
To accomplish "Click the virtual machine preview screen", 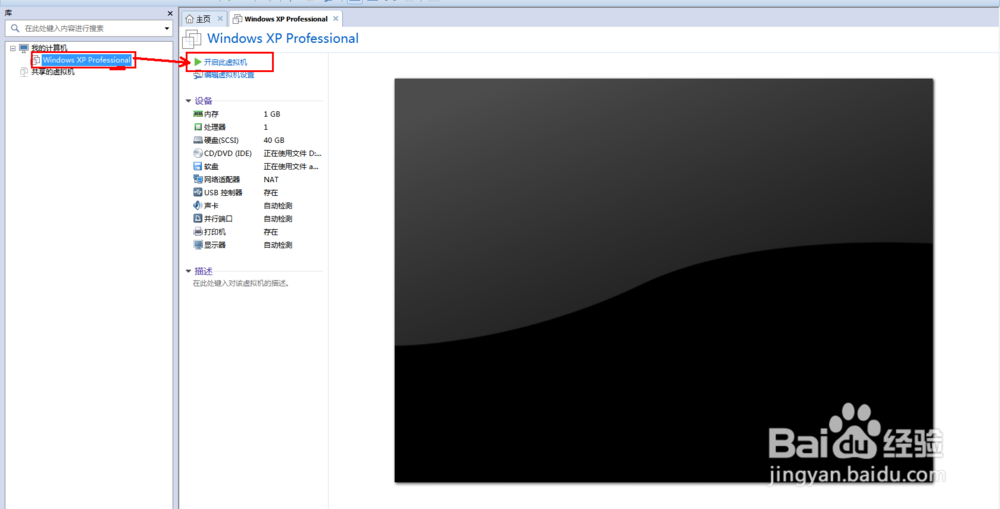I will pos(663,280).
